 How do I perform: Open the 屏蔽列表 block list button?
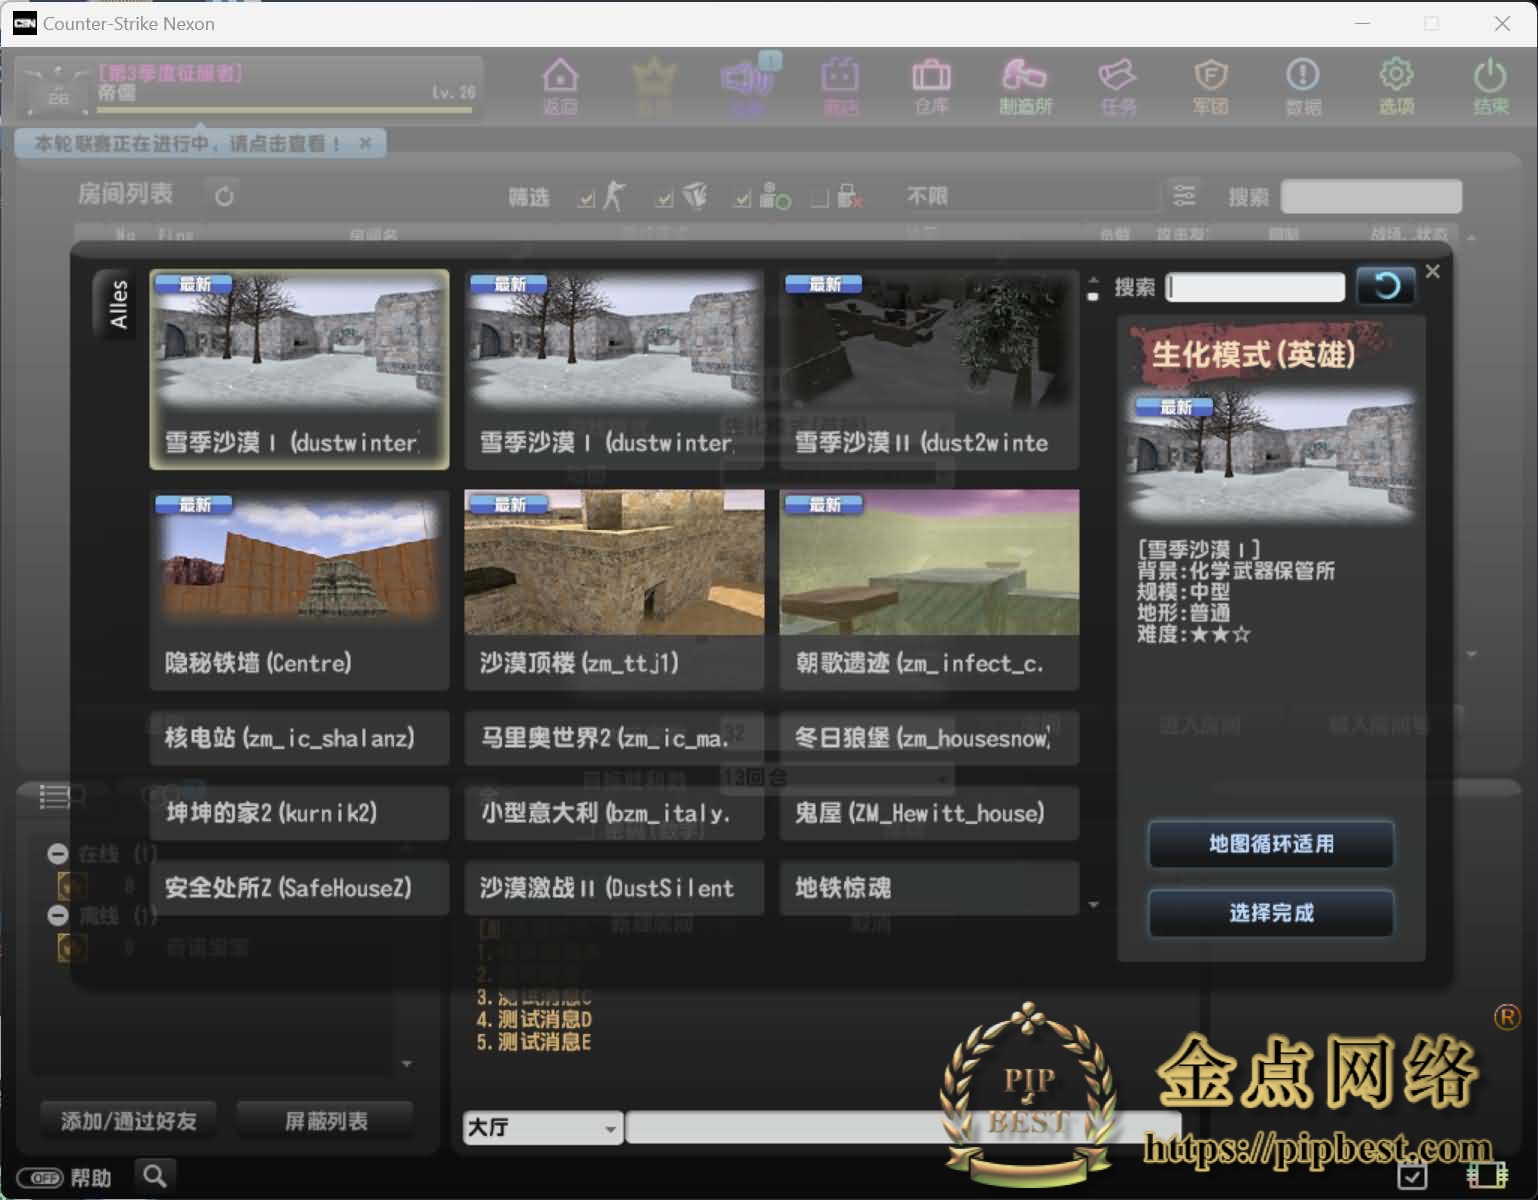point(326,1122)
